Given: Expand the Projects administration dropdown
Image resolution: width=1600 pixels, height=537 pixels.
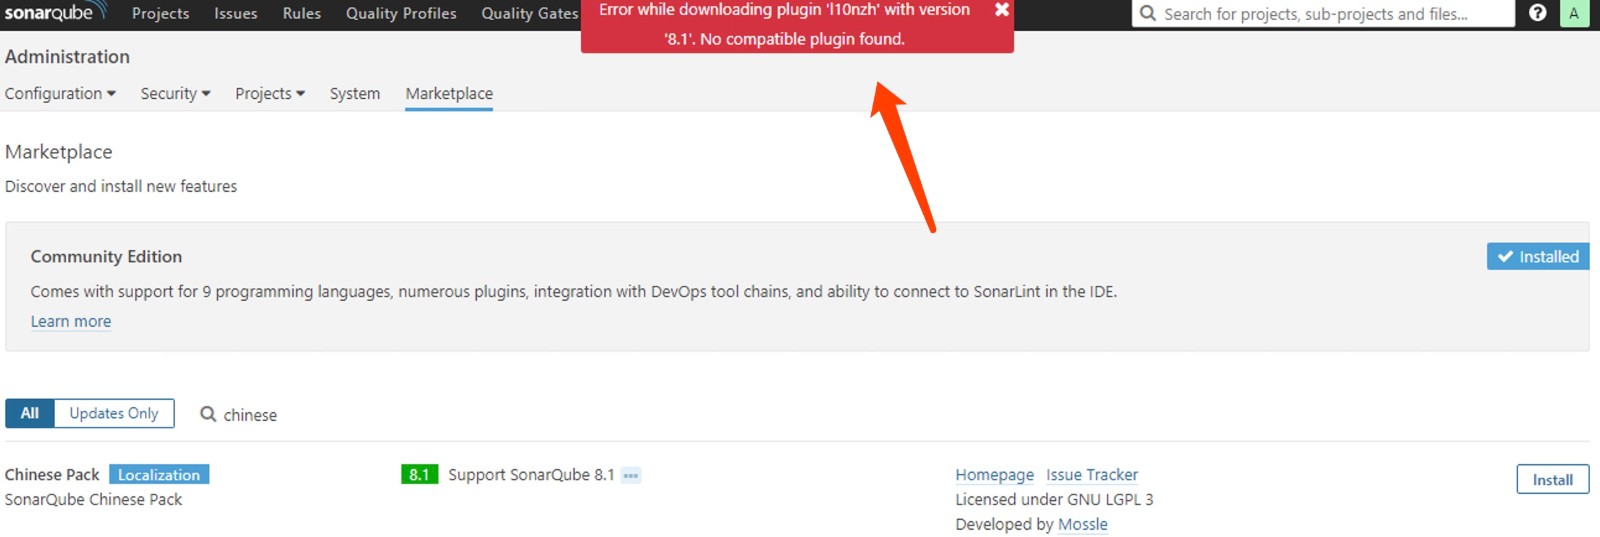Looking at the screenshot, I should (x=270, y=93).
